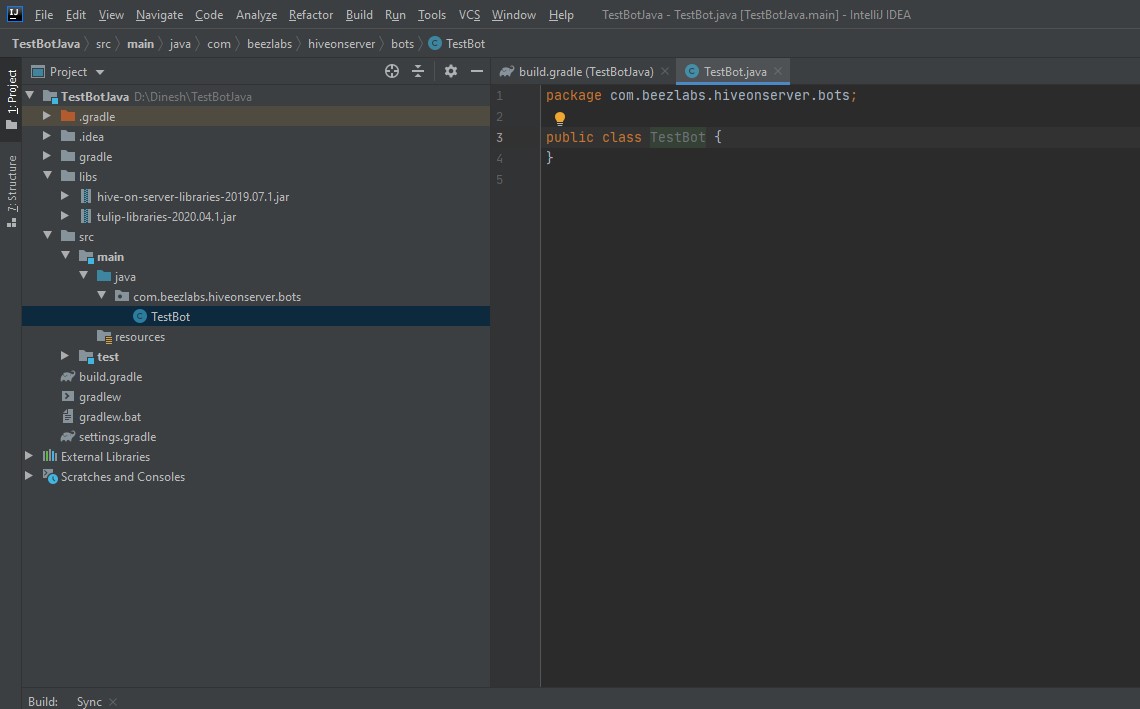Open the Analyze menu
Viewport: 1140px width, 709px height.
click(x=256, y=15)
